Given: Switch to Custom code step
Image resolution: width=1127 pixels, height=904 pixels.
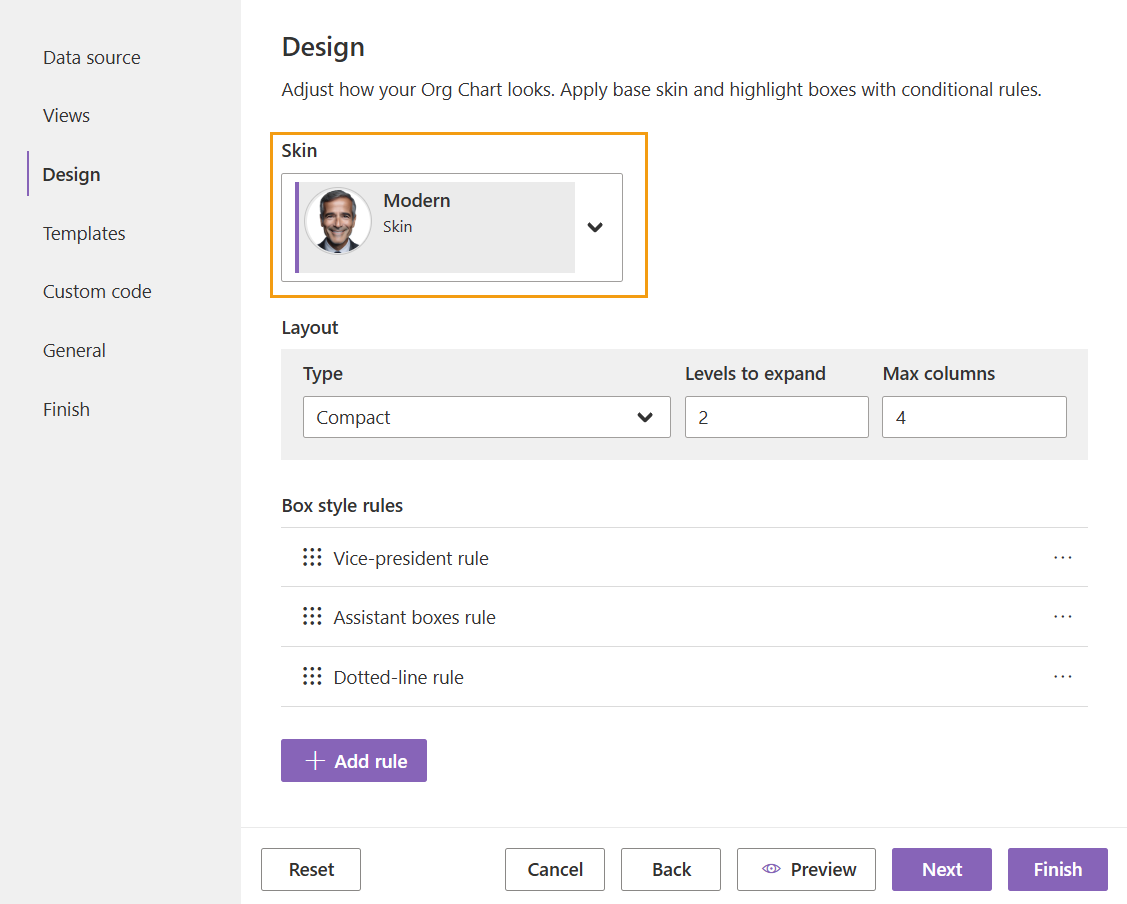Looking at the screenshot, I should point(97,292).
